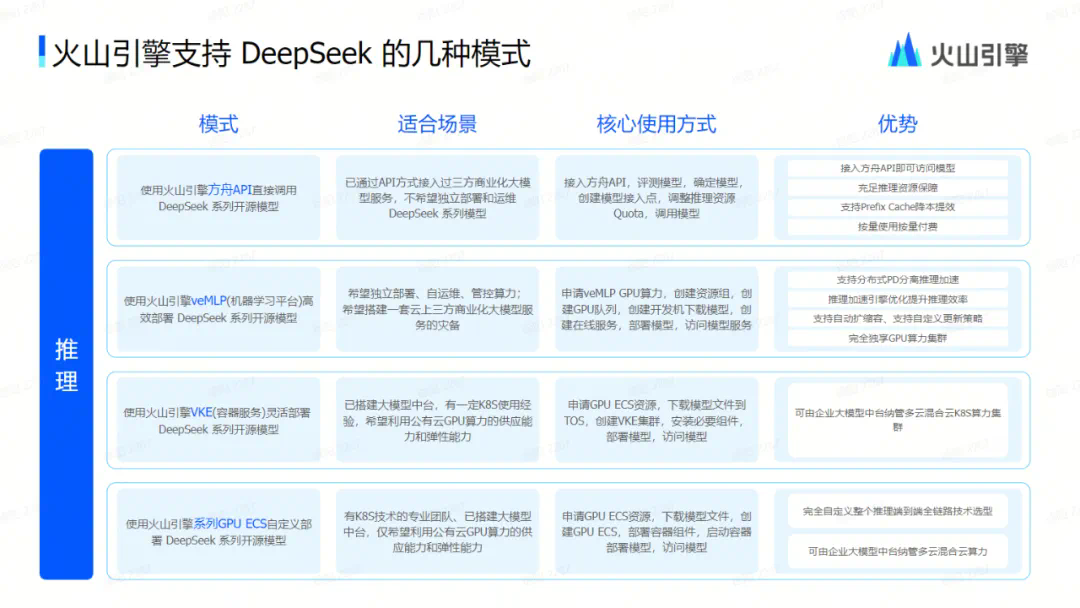The width and height of the screenshot is (1080, 608).
Task: Select the blue 推理 vertical sidebar label
Action: point(66,365)
